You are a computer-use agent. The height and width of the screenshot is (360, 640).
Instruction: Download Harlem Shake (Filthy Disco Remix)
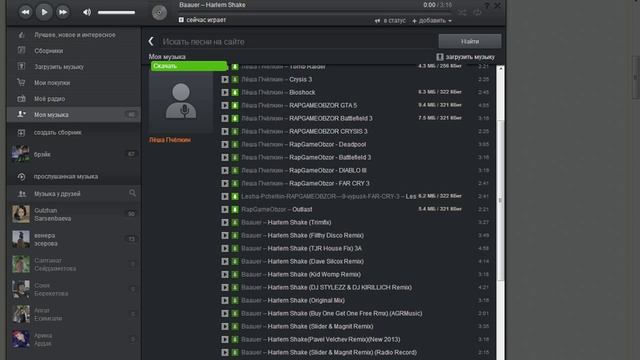tap(235, 236)
